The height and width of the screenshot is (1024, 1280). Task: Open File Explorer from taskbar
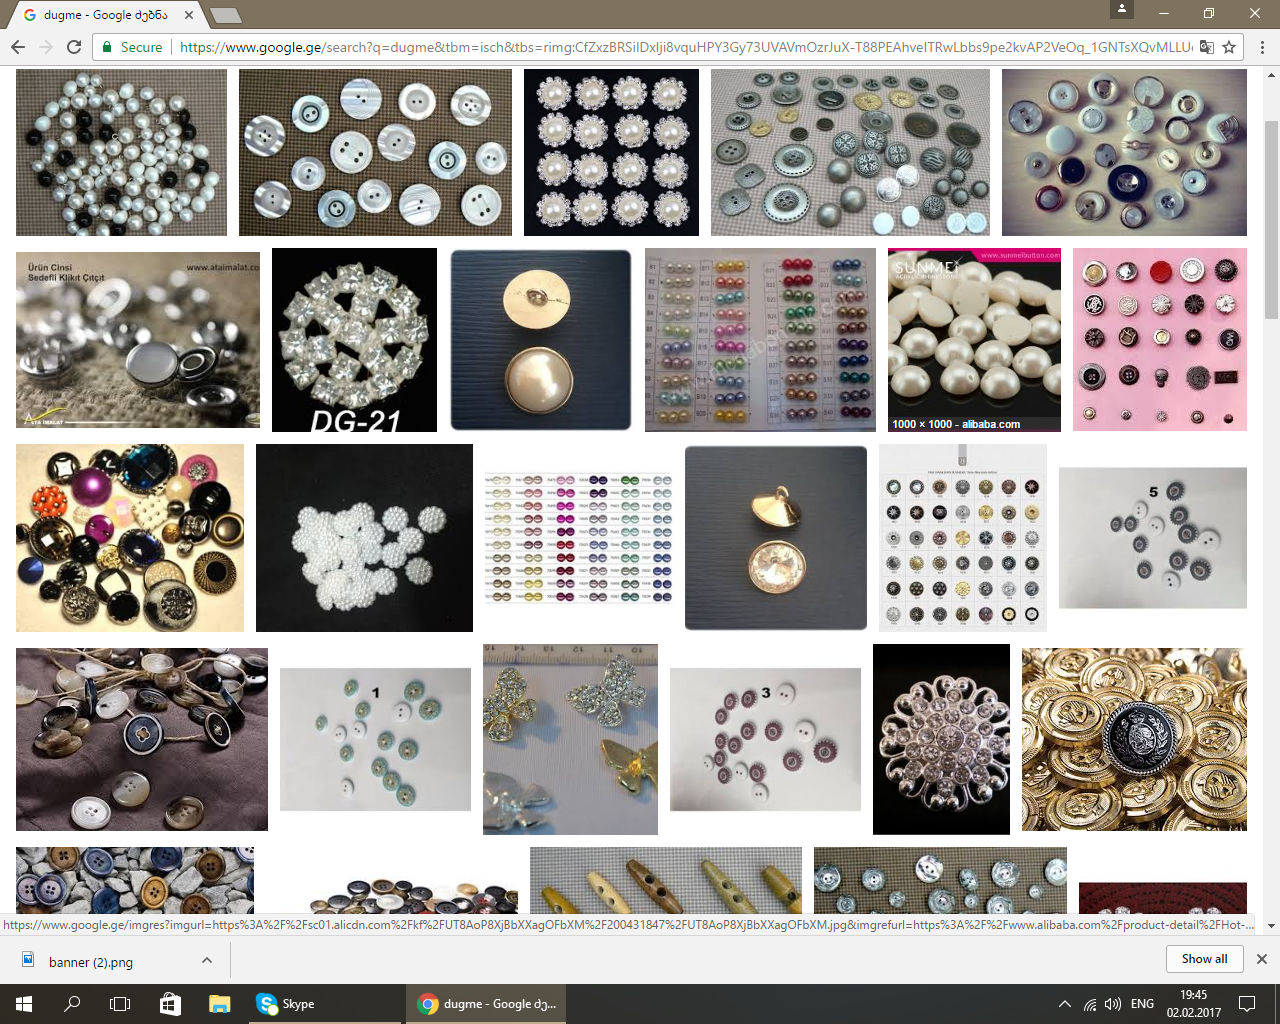point(220,1004)
